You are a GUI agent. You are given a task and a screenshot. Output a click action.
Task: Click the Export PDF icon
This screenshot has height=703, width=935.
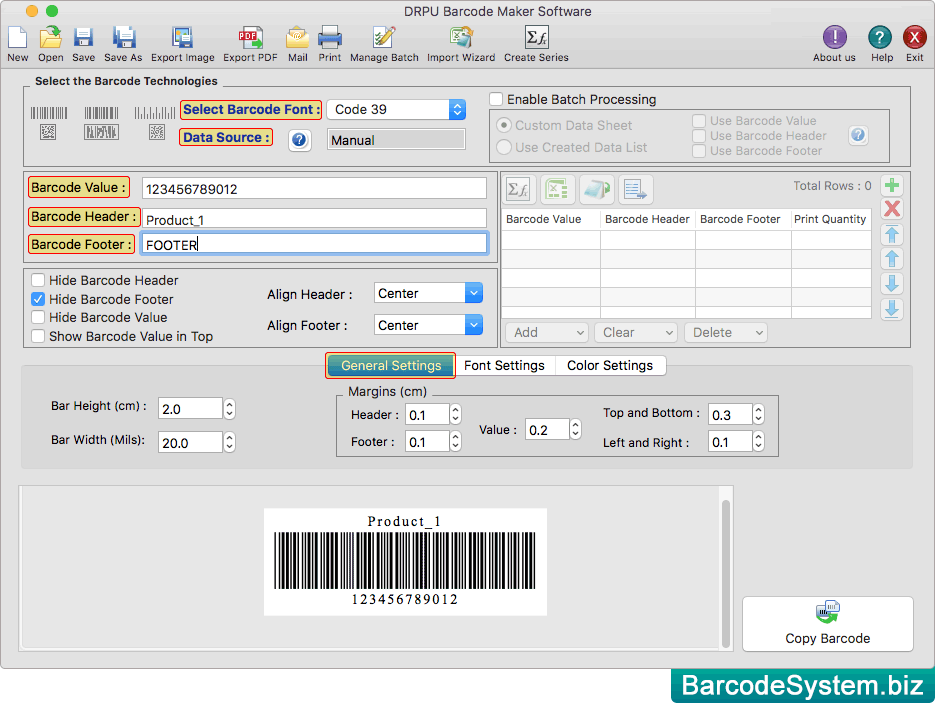click(x=250, y=38)
